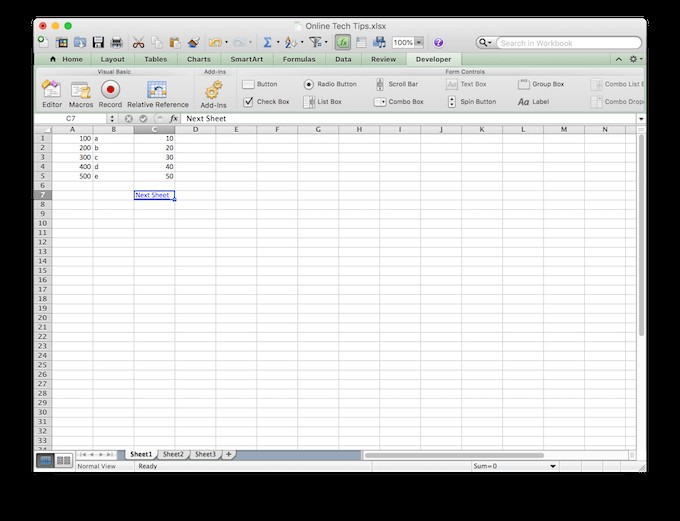
Task: Open the Sheet3 worksheet tab
Action: pyautogui.click(x=205, y=454)
